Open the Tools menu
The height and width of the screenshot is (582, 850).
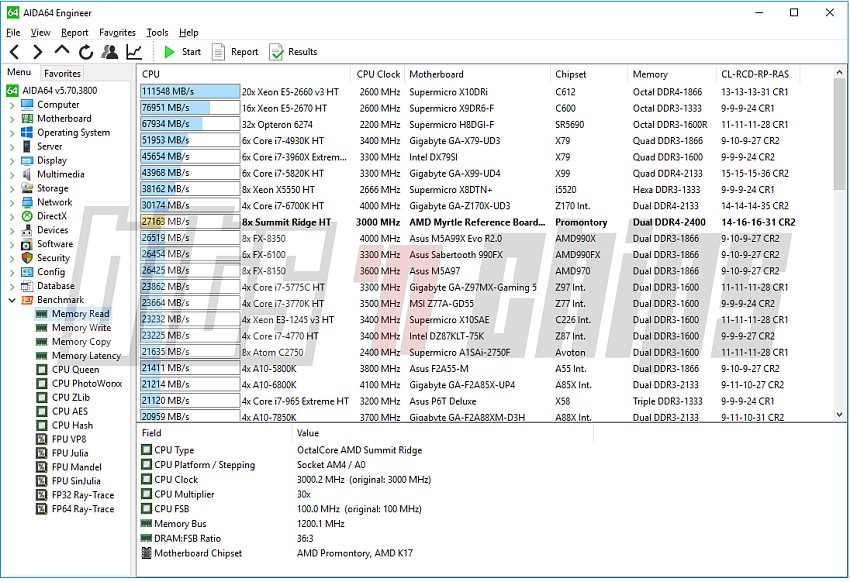[x=157, y=33]
